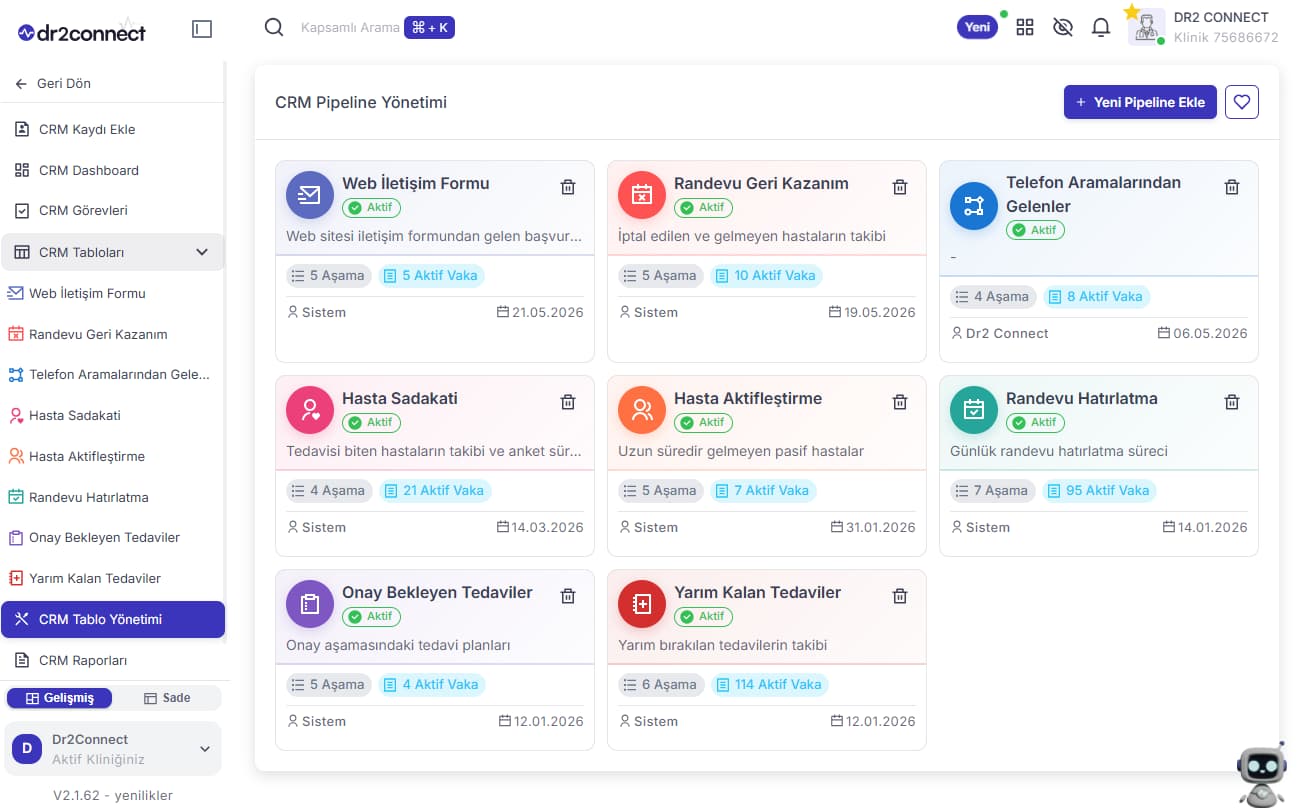Select CRM Tablo Yönetimi sidebar item
This screenshot has width=1297, height=808.
coord(113,619)
